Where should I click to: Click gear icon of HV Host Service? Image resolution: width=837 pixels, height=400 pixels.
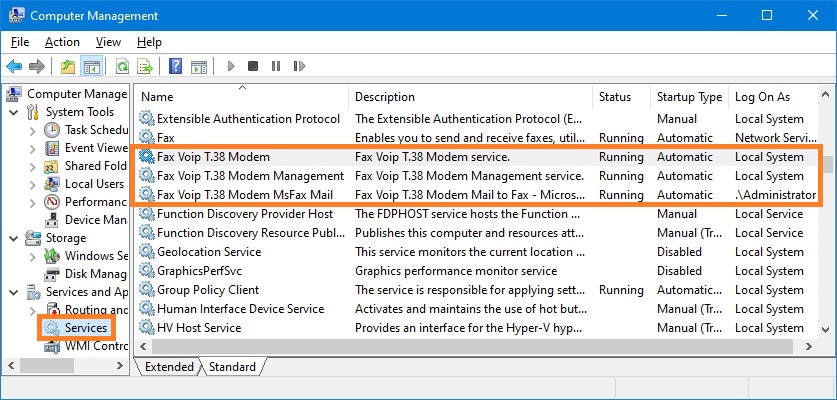pos(146,328)
